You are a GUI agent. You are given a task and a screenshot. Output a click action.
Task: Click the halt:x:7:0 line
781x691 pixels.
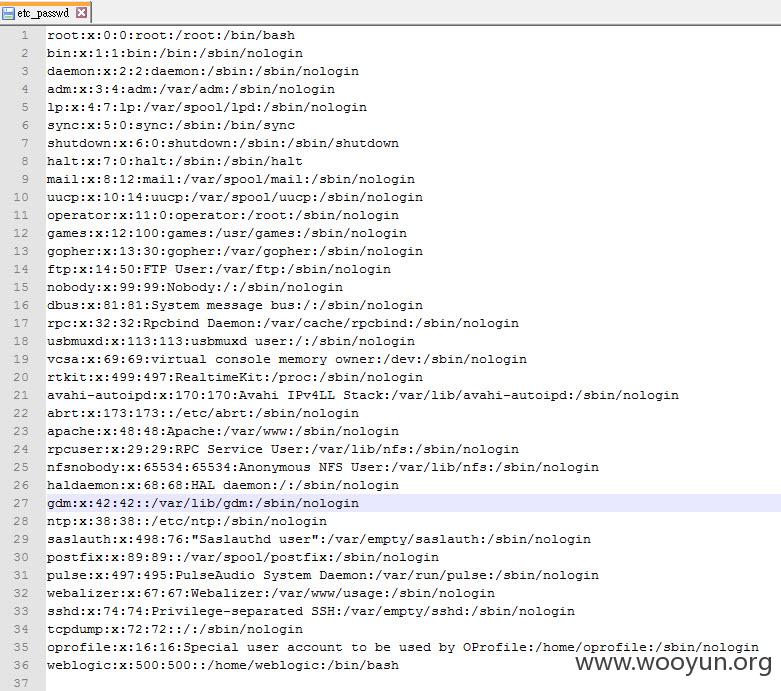click(x=175, y=161)
